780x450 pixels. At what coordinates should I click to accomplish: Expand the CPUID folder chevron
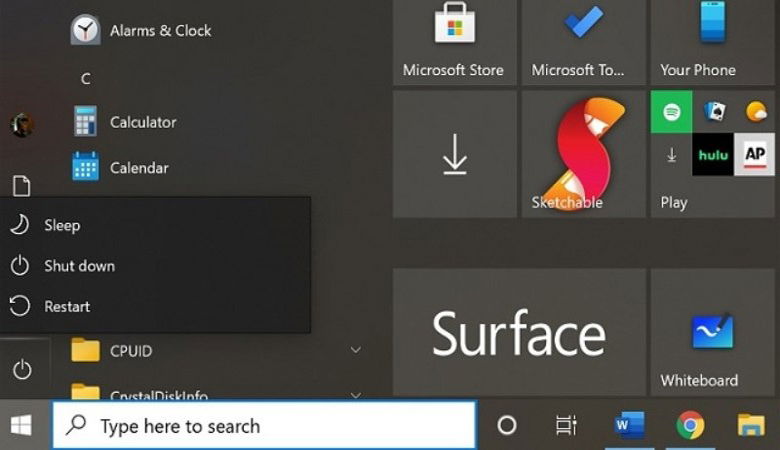pos(355,350)
